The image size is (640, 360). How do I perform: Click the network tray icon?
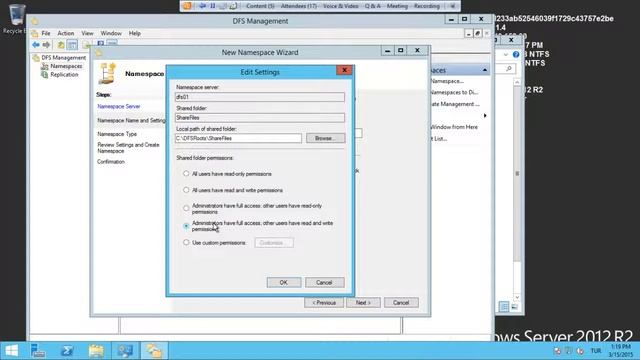[569, 351]
